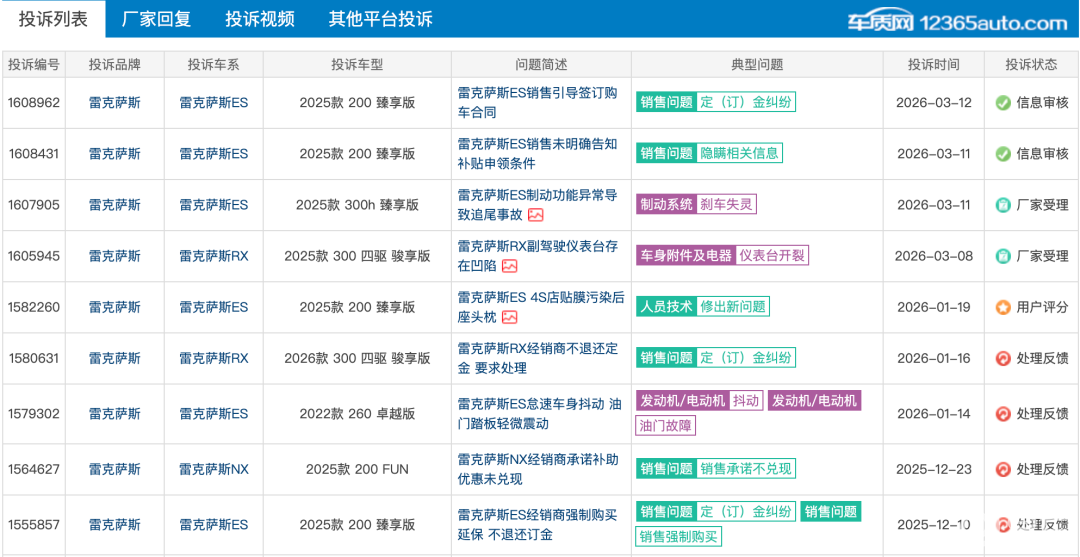Click 处理反馈 status icon for complaint 1564627
This screenshot has height=557, width=1080.
tap(1003, 469)
